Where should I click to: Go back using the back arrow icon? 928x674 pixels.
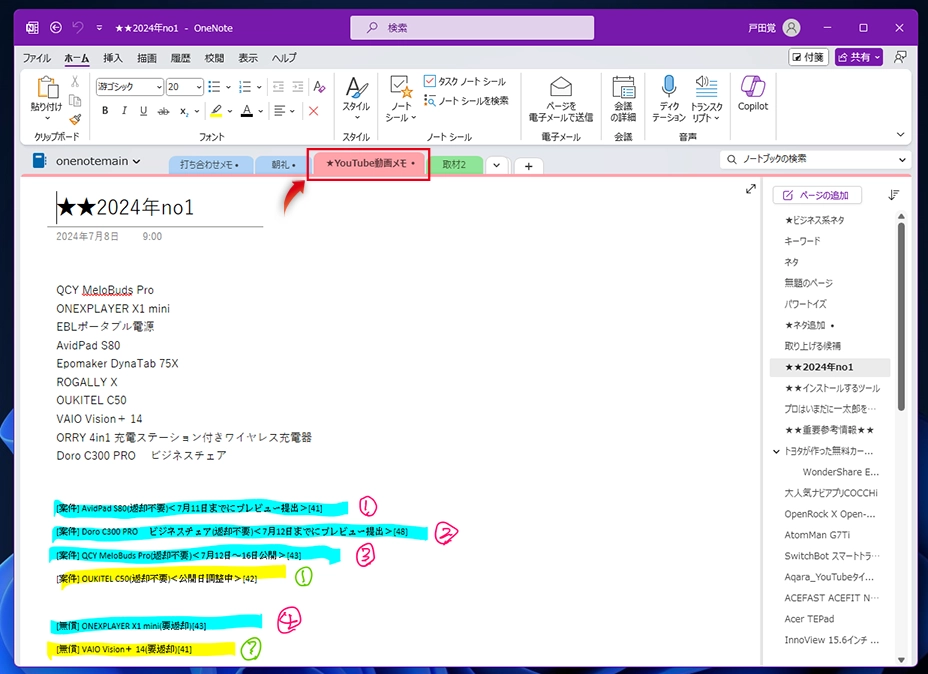[56, 27]
